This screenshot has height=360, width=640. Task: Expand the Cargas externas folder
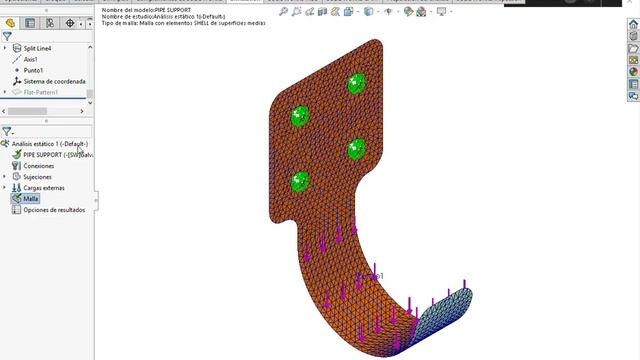pyautogui.click(x=4, y=188)
